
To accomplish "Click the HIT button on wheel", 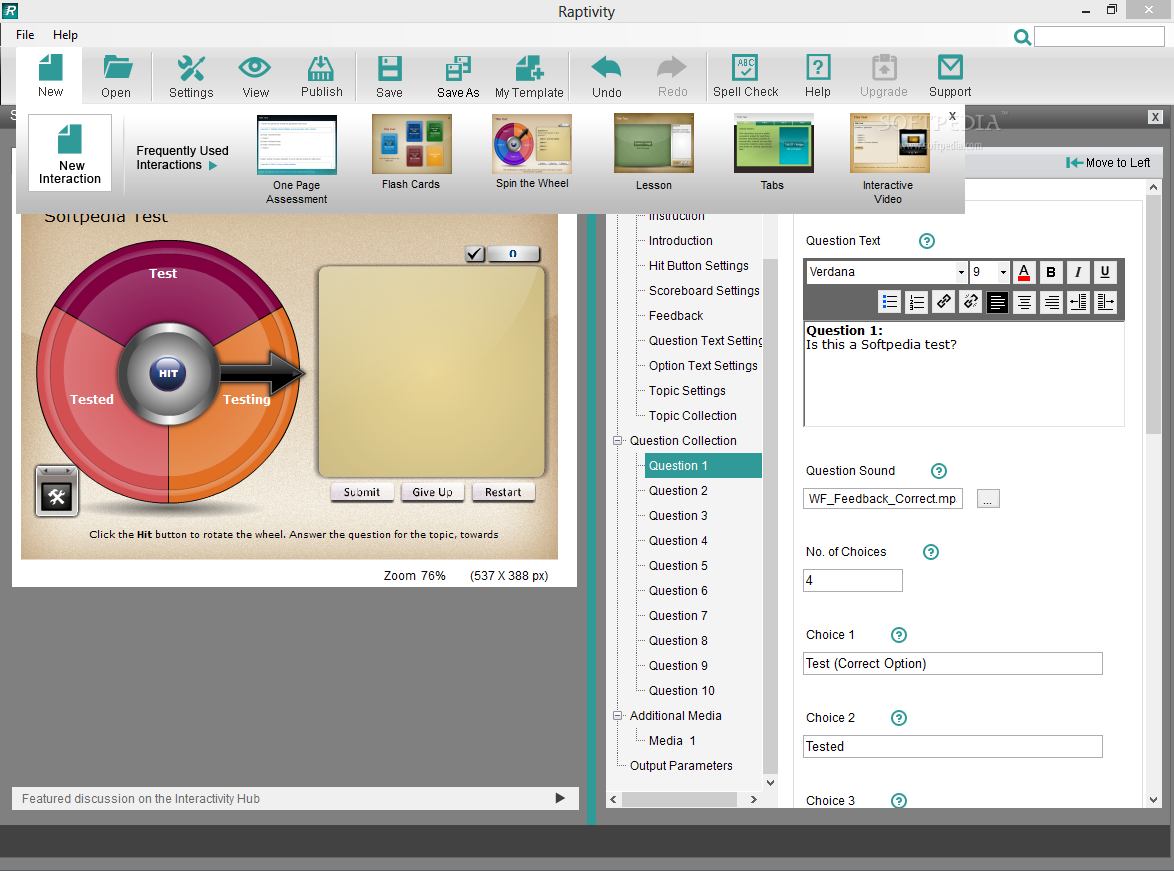I will click(x=168, y=373).
